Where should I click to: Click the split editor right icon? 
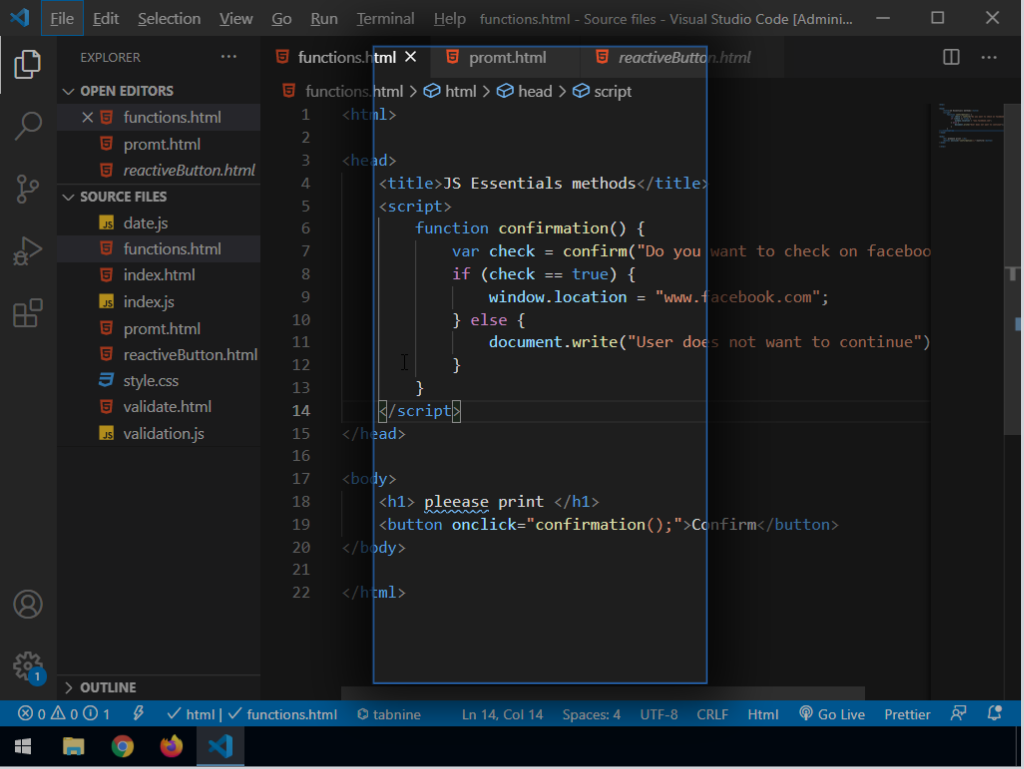click(x=951, y=58)
